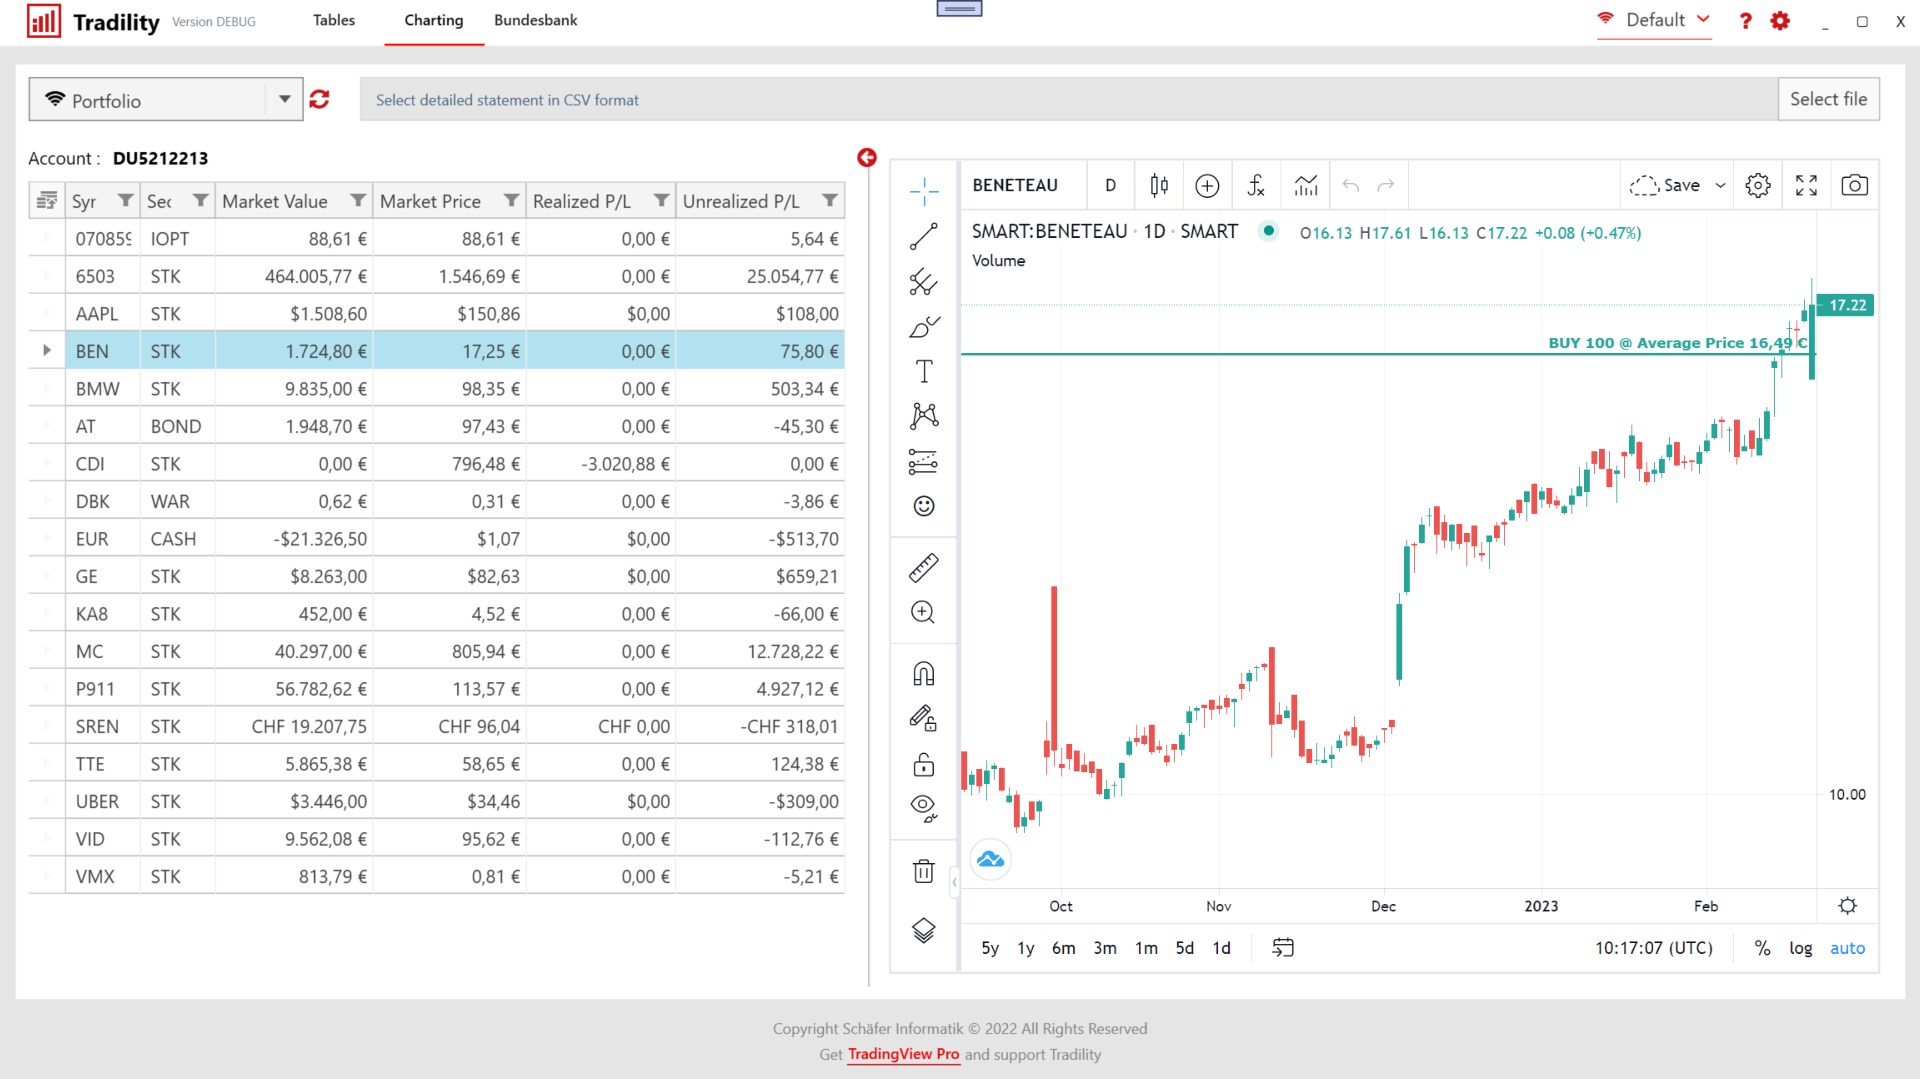
Task: Click the CSV statement file field
Action: pyautogui.click(x=1068, y=99)
